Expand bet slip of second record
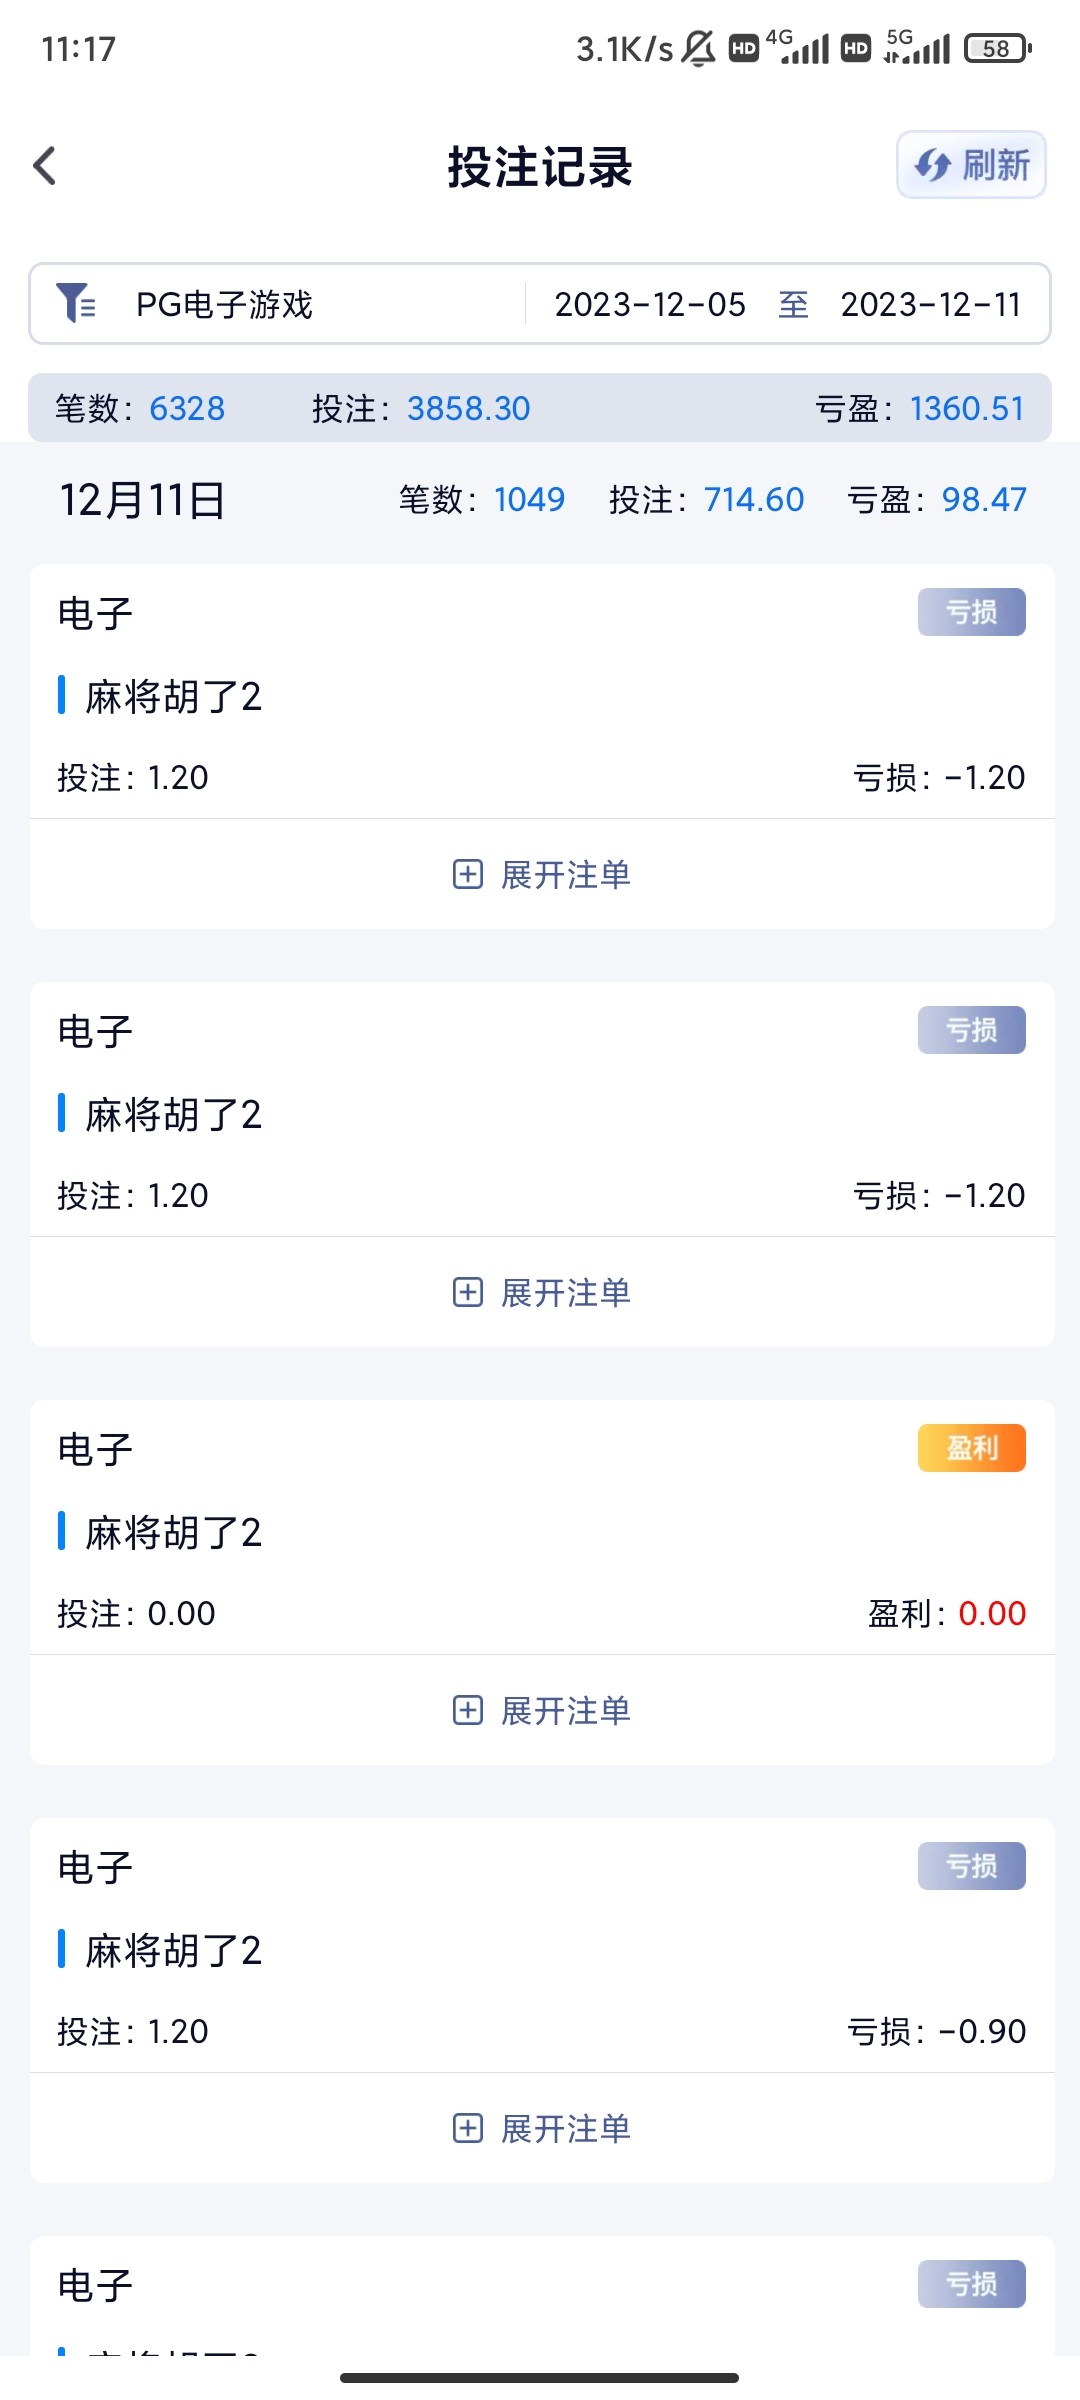 [x=565, y=1293]
